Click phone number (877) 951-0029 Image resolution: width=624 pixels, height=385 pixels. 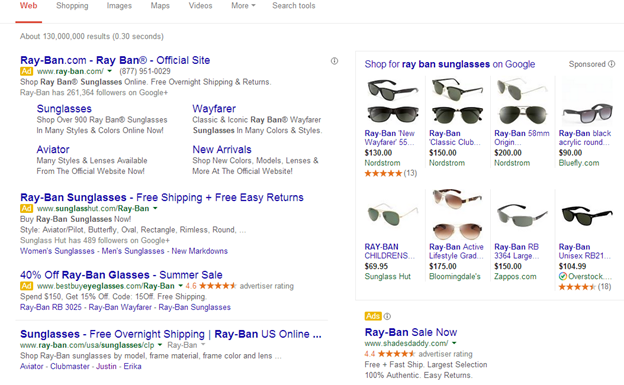pos(145,71)
